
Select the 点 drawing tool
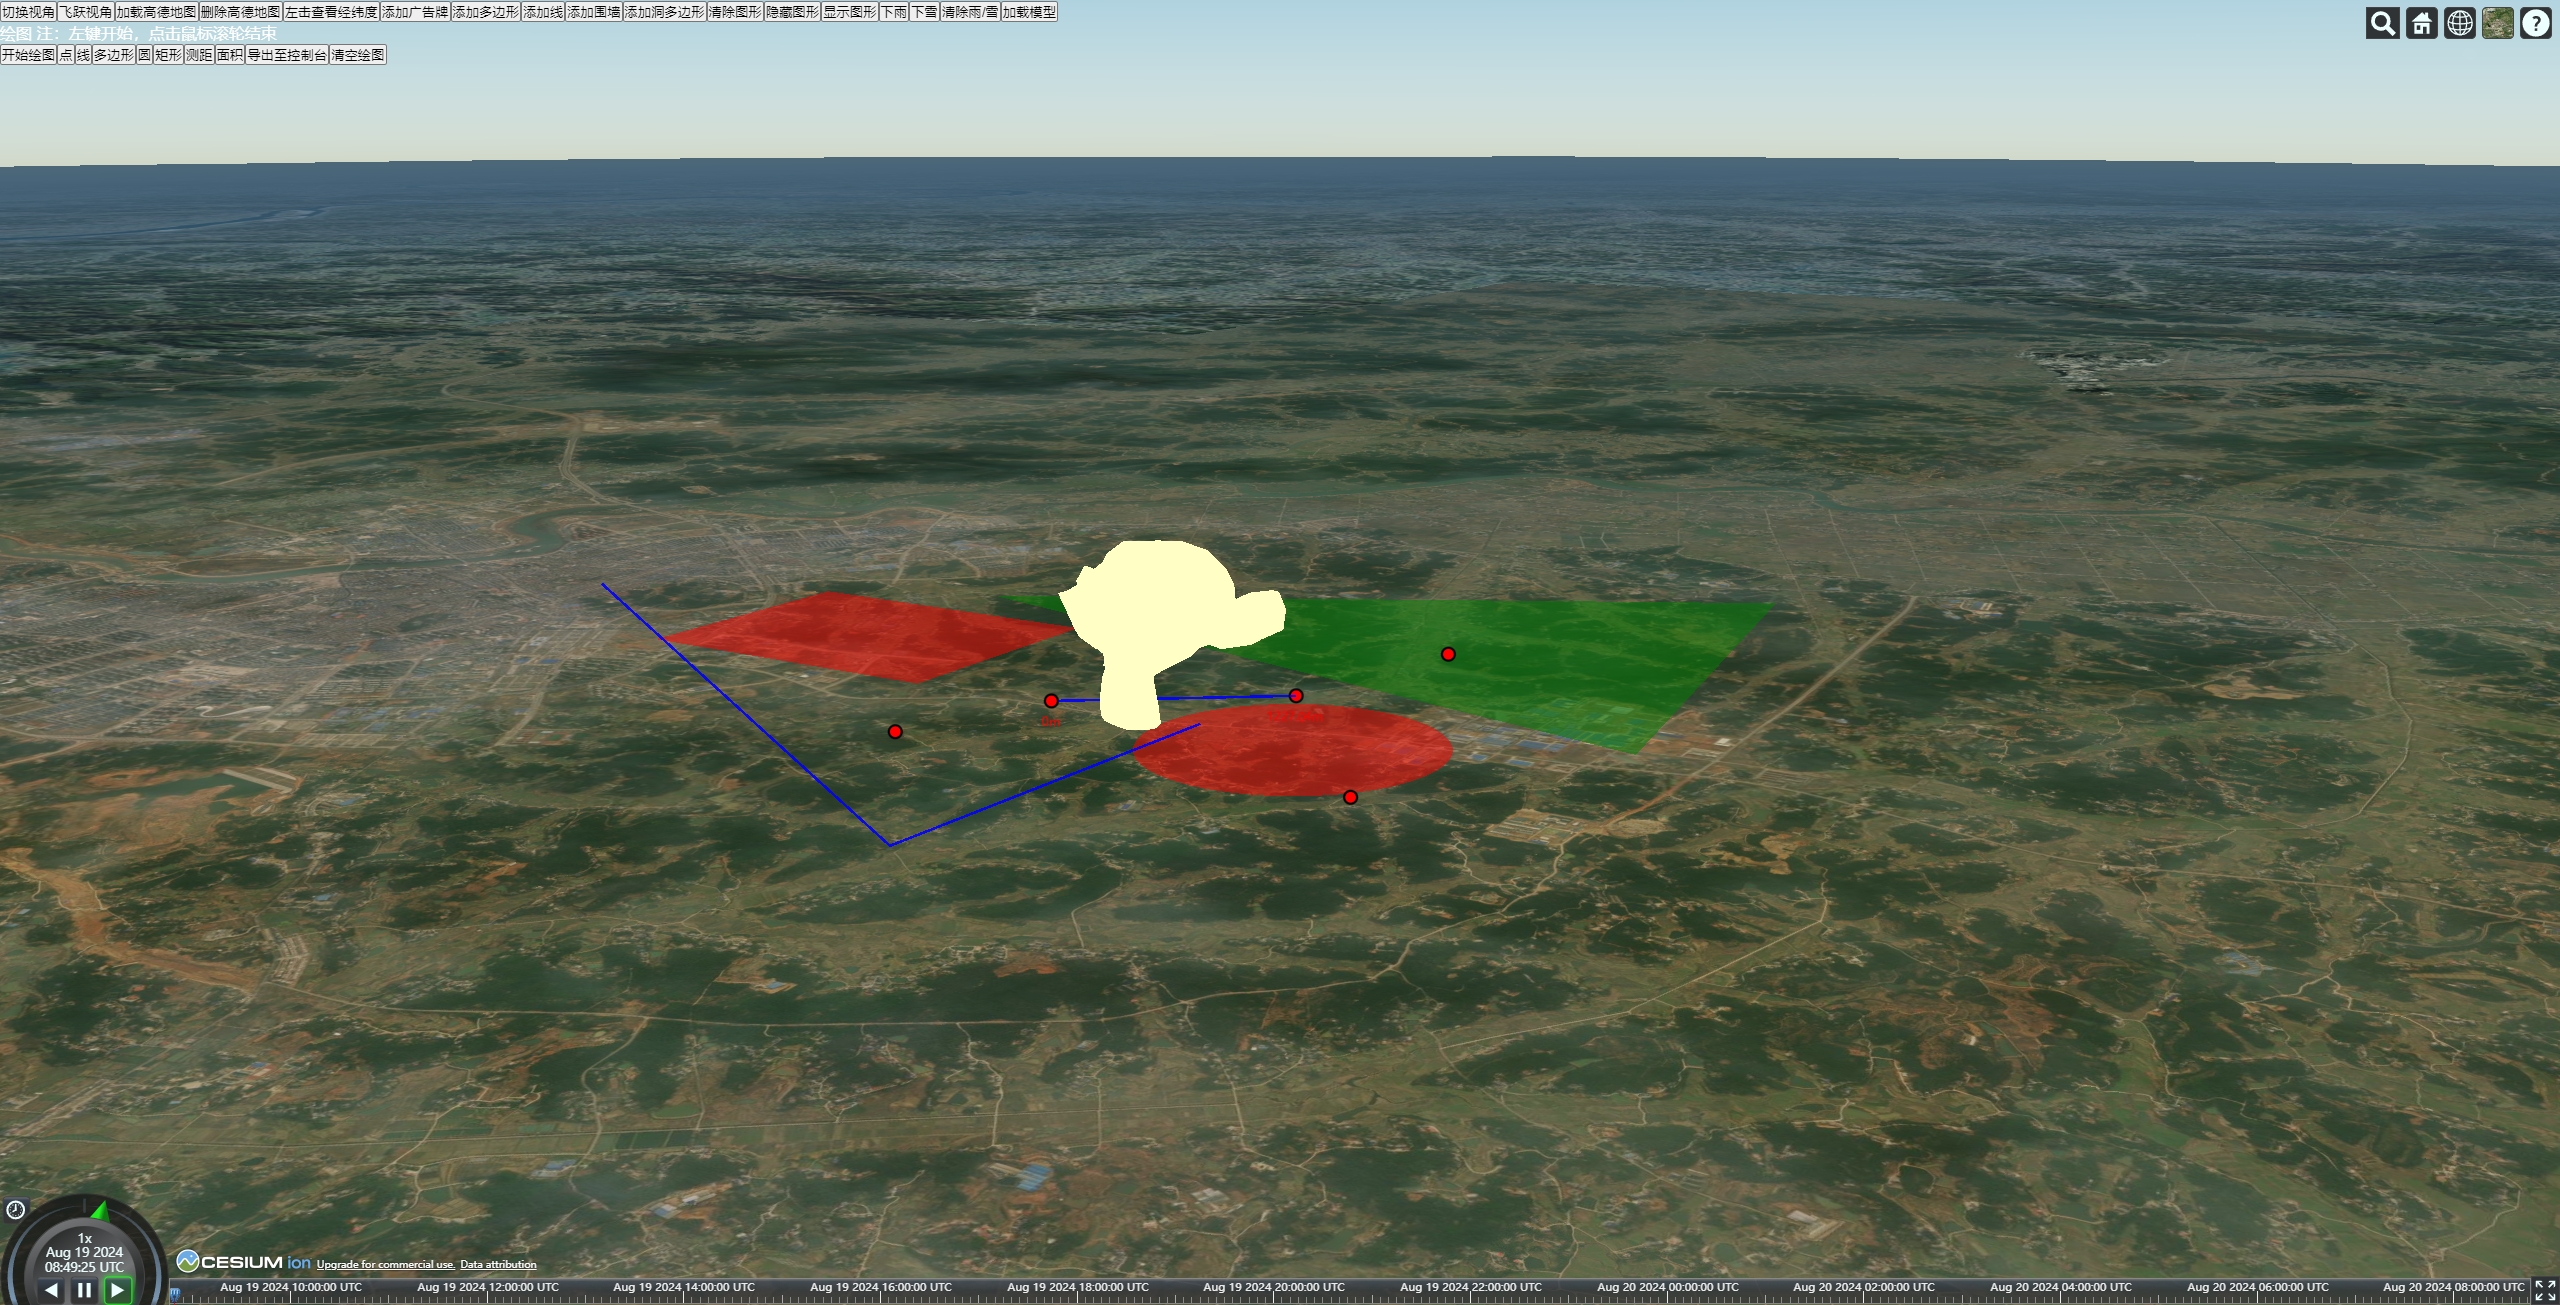pos(66,55)
